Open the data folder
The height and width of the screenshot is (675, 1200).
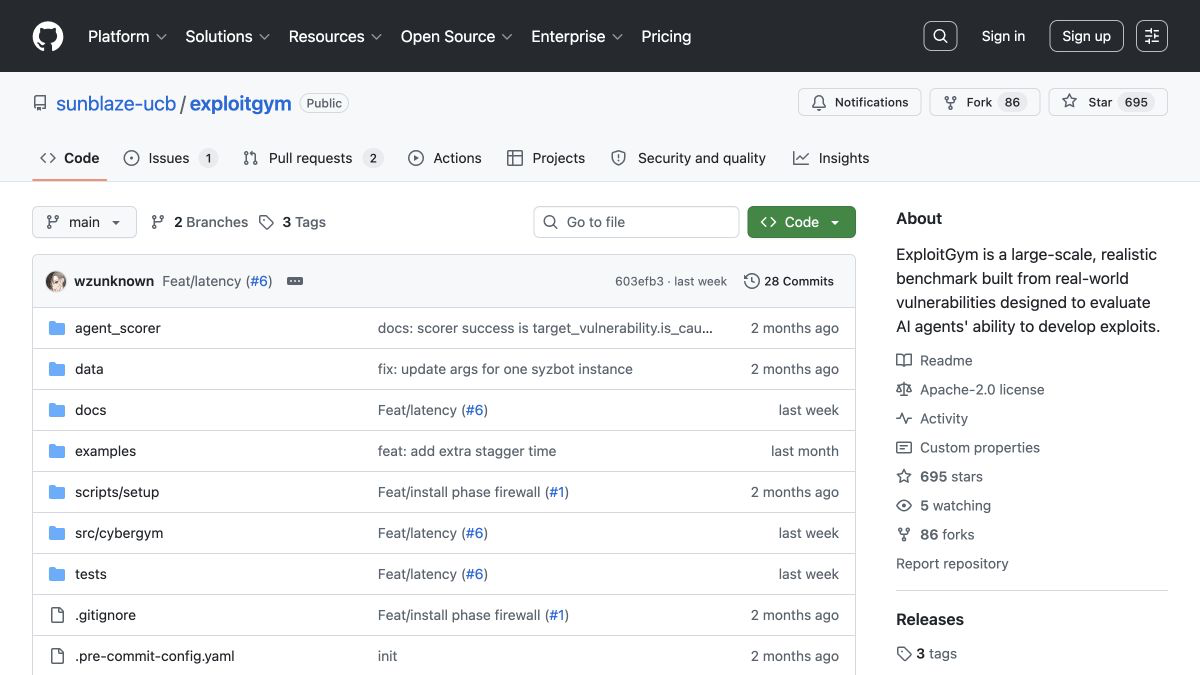coord(89,369)
